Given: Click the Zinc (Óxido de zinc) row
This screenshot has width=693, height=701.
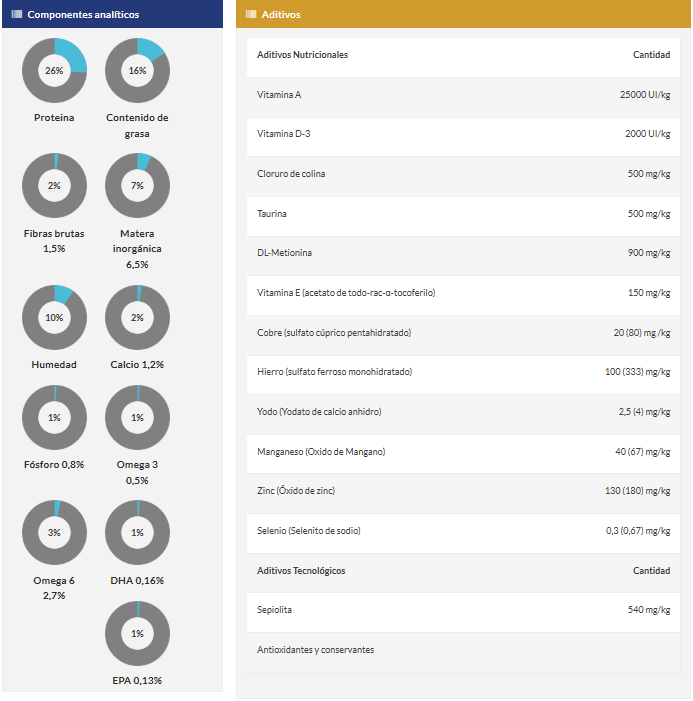Looking at the screenshot, I should (x=463, y=491).
